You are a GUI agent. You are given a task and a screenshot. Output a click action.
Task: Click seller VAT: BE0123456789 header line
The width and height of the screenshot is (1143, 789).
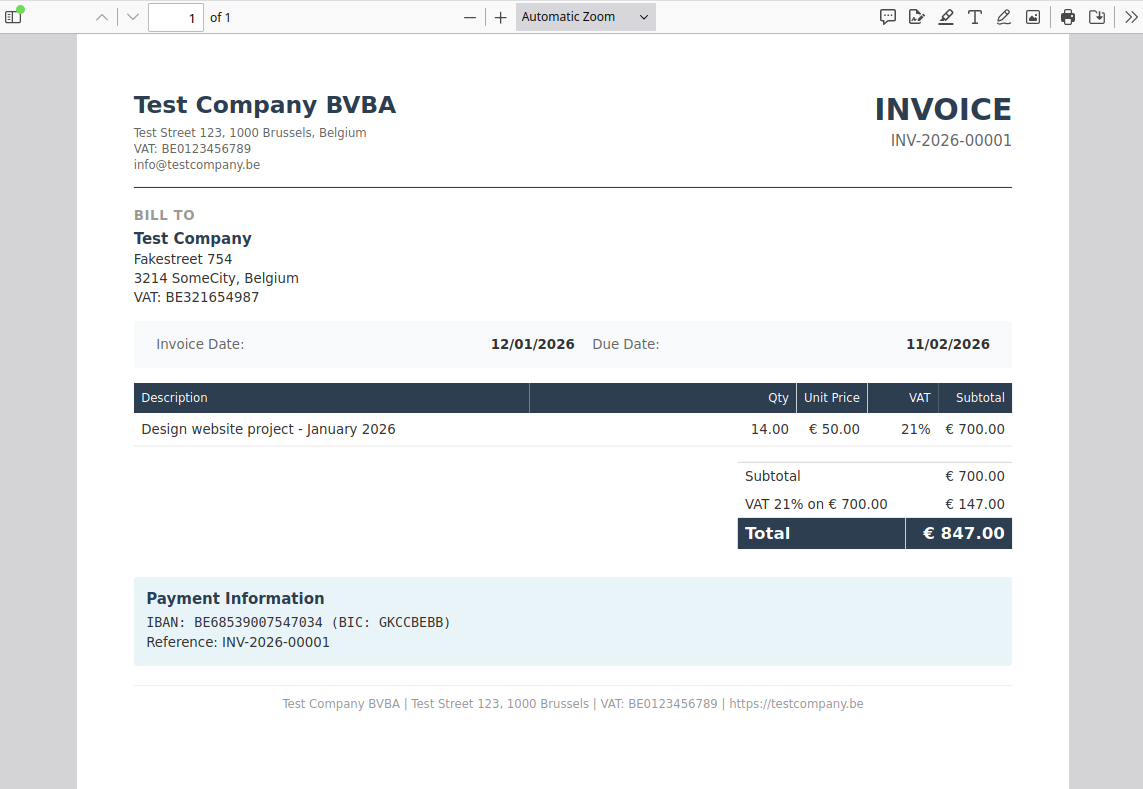pyautogui.click(x=192, y=149)
